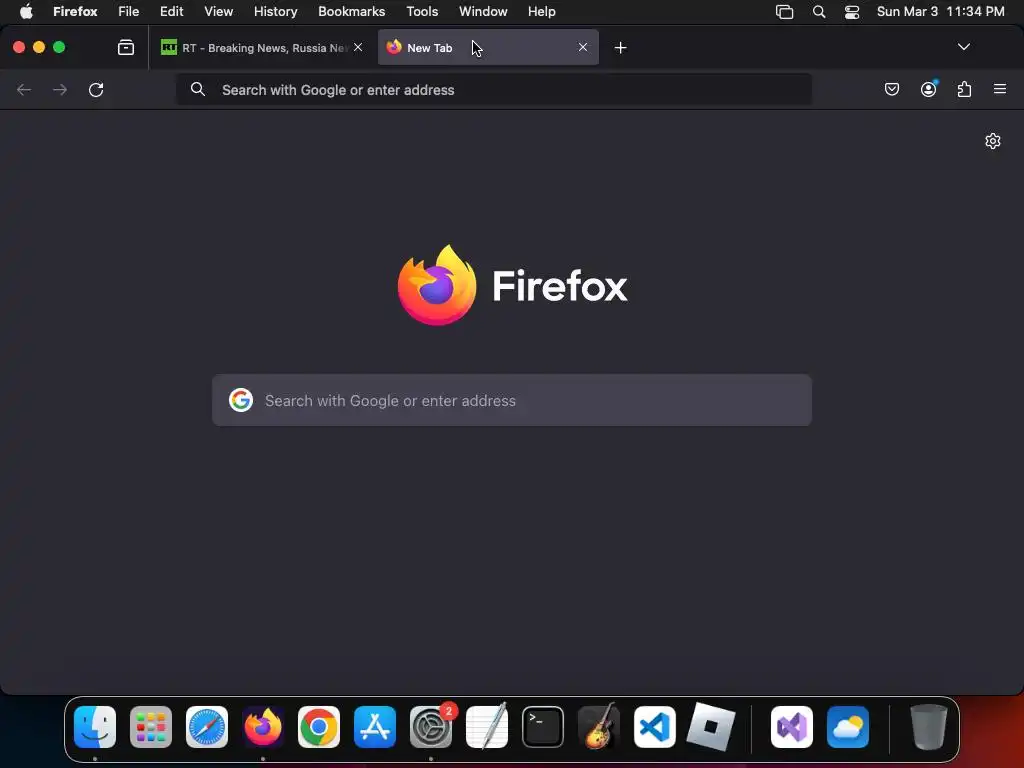Save to Pocket icon in toolbar

(x=891, y=89)
